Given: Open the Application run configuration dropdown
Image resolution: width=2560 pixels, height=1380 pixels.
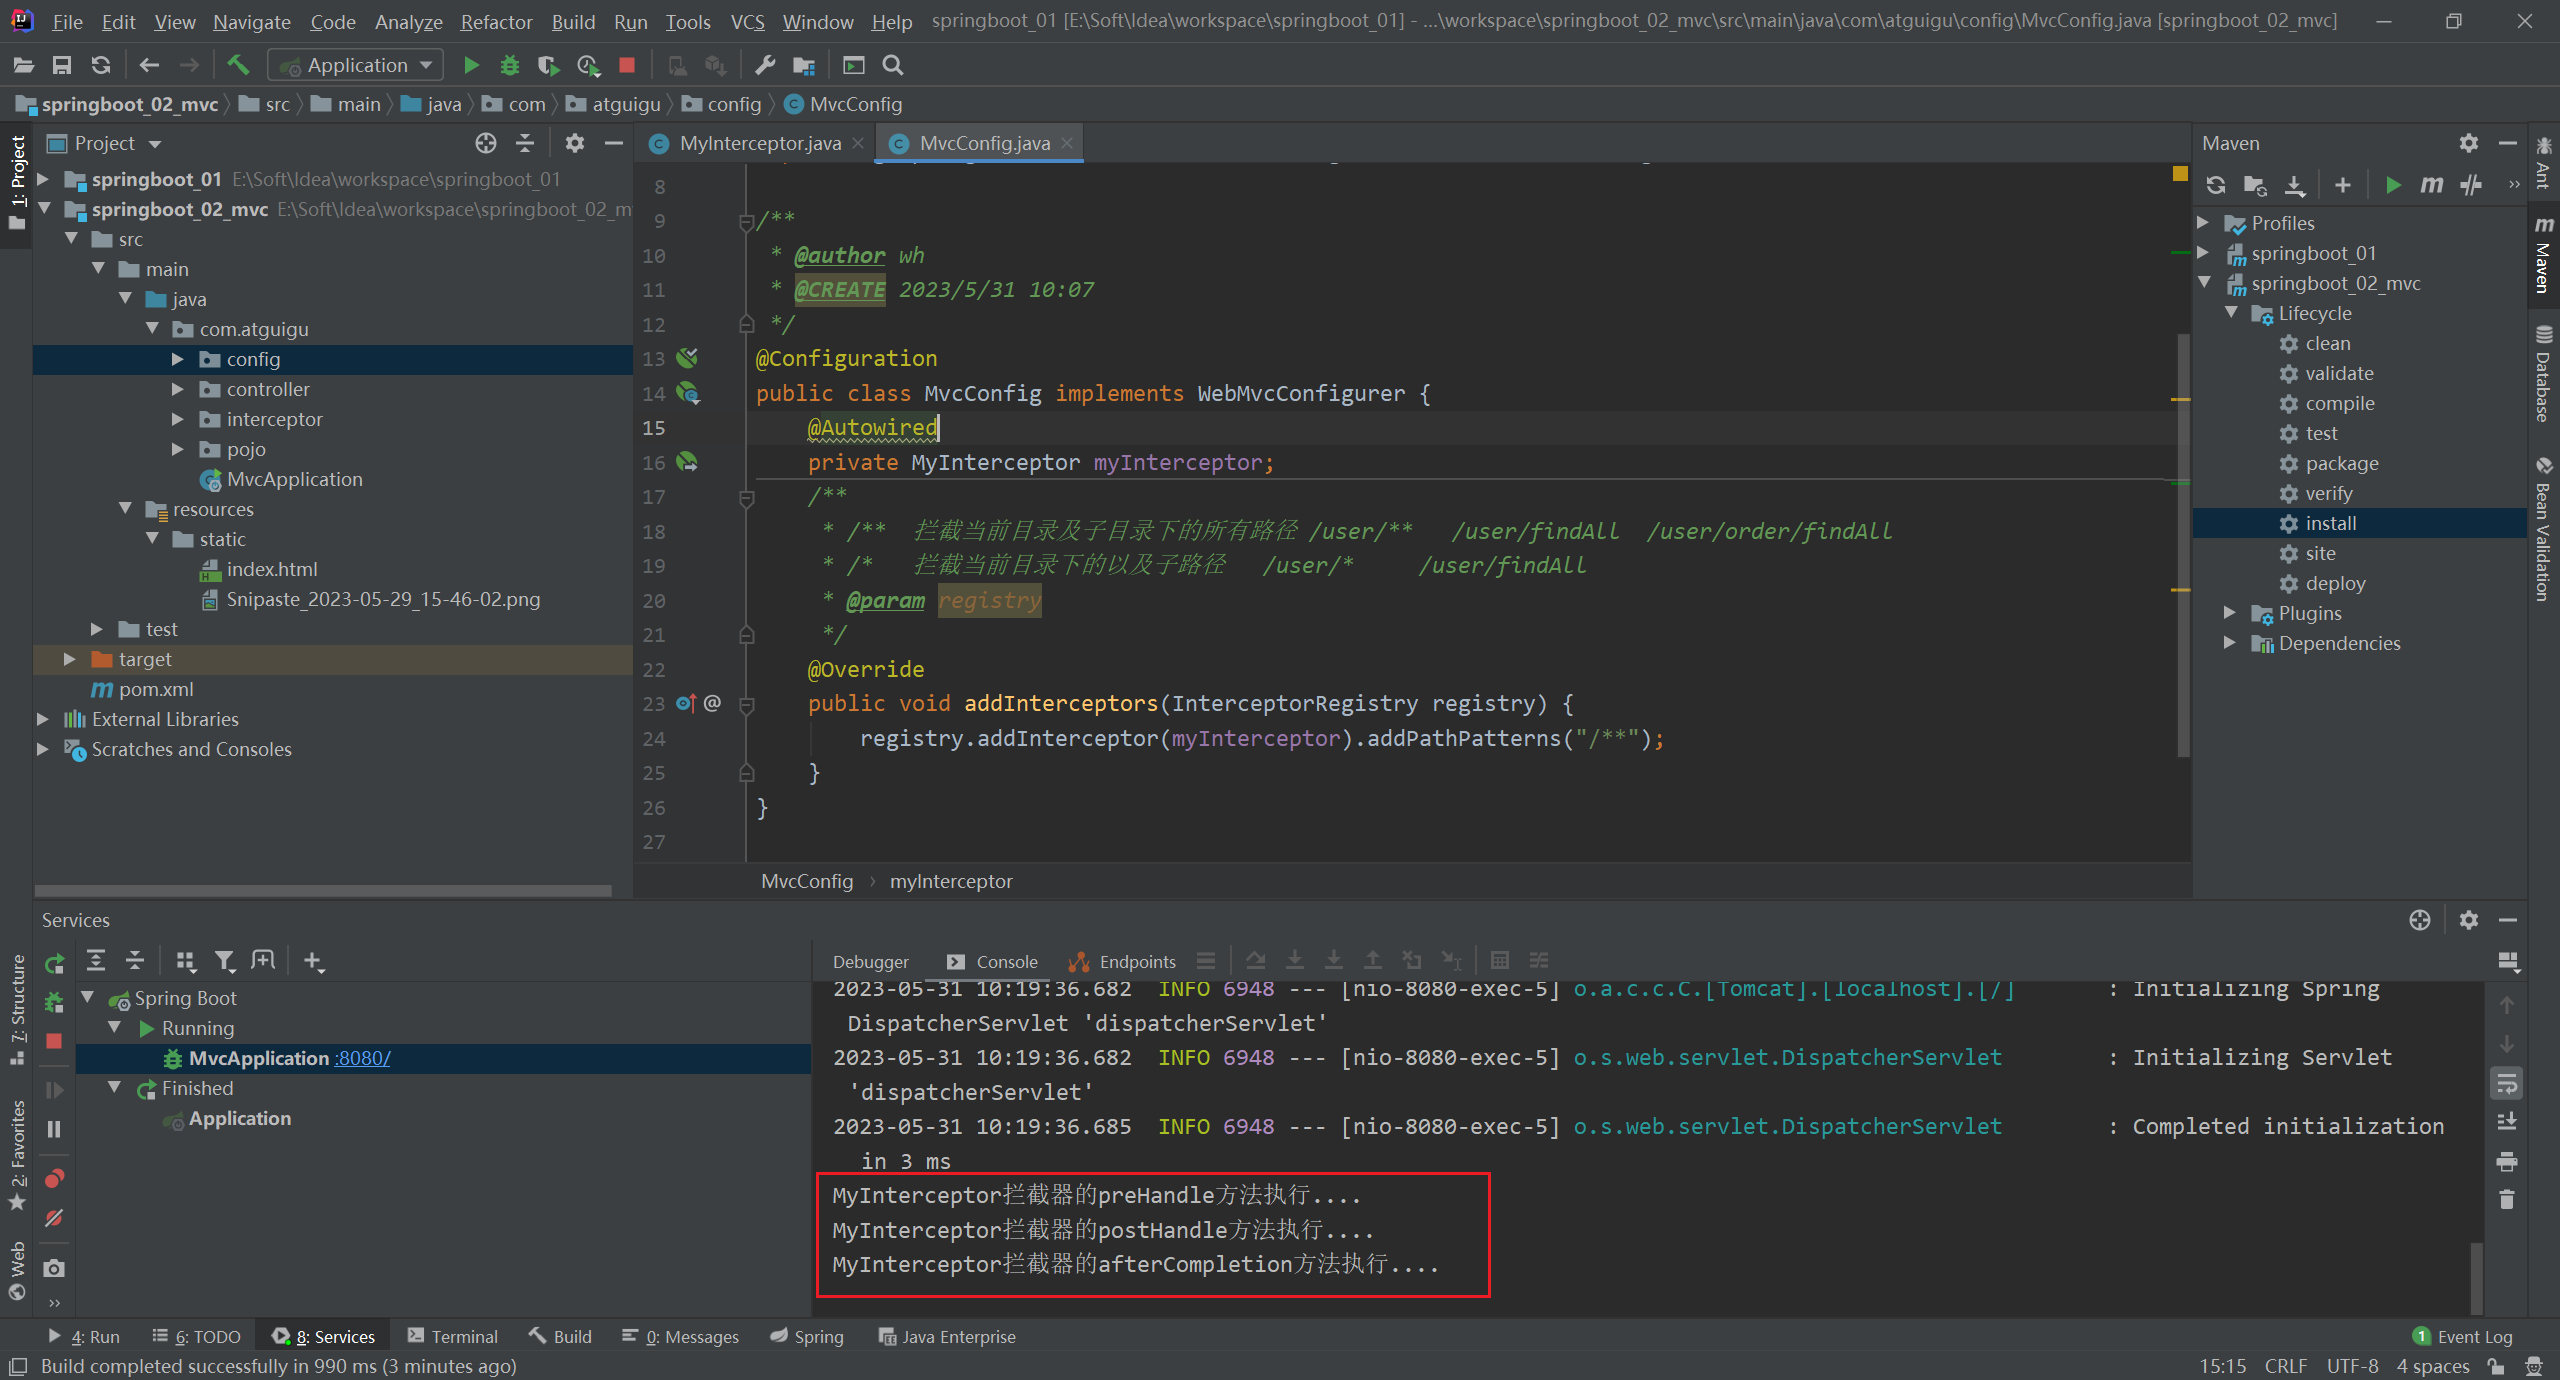Looking at the screenshot, I should [x=356, y=65].
